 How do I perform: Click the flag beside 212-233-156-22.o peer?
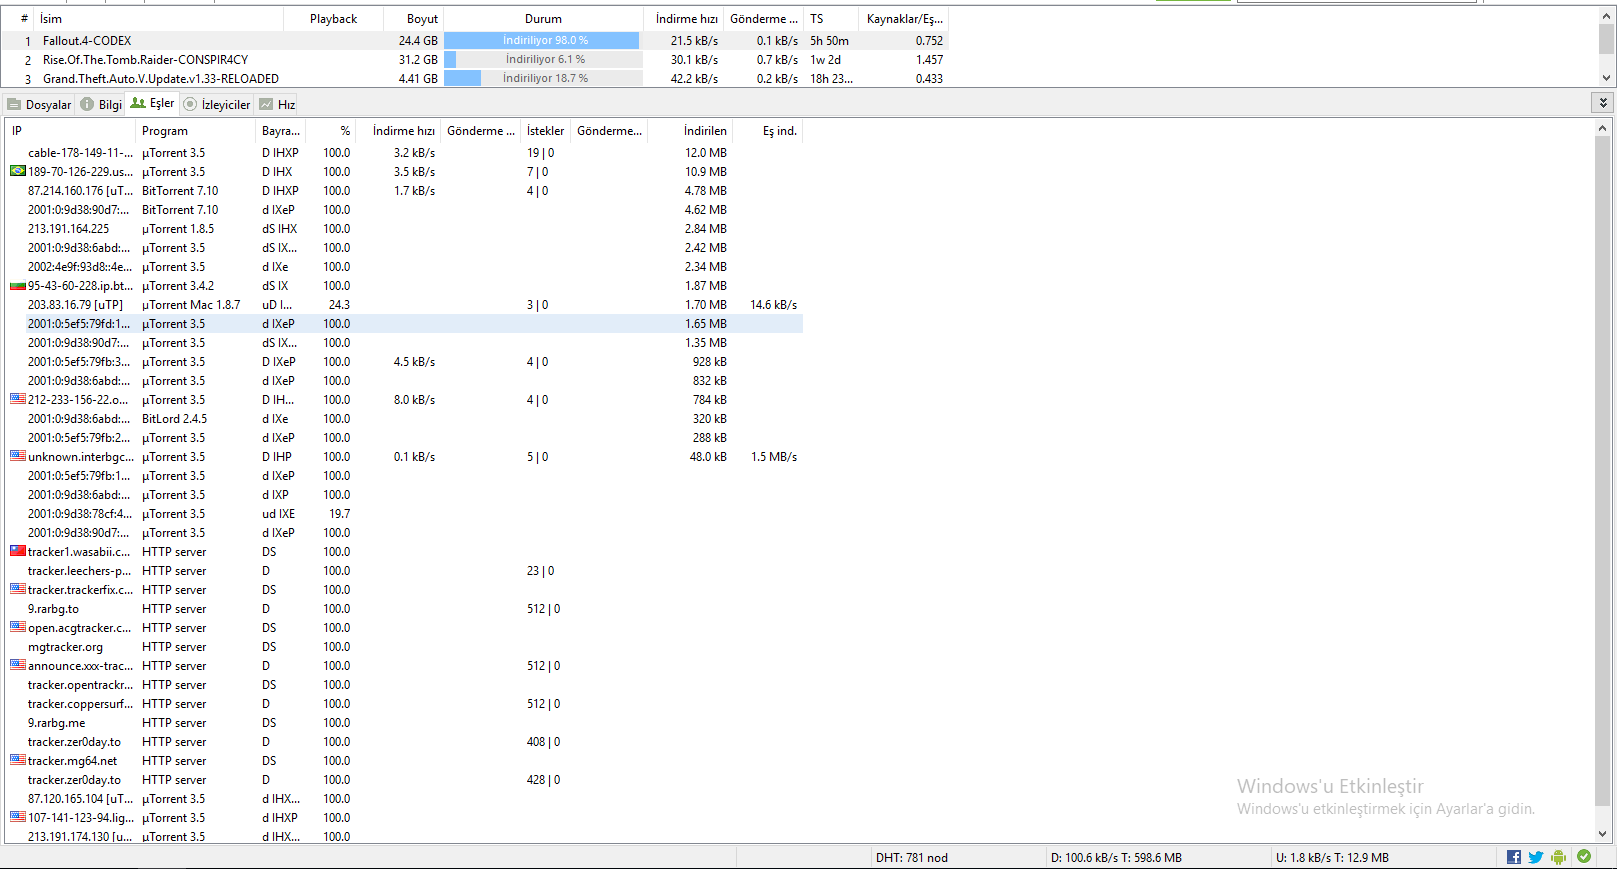[18, 399]
